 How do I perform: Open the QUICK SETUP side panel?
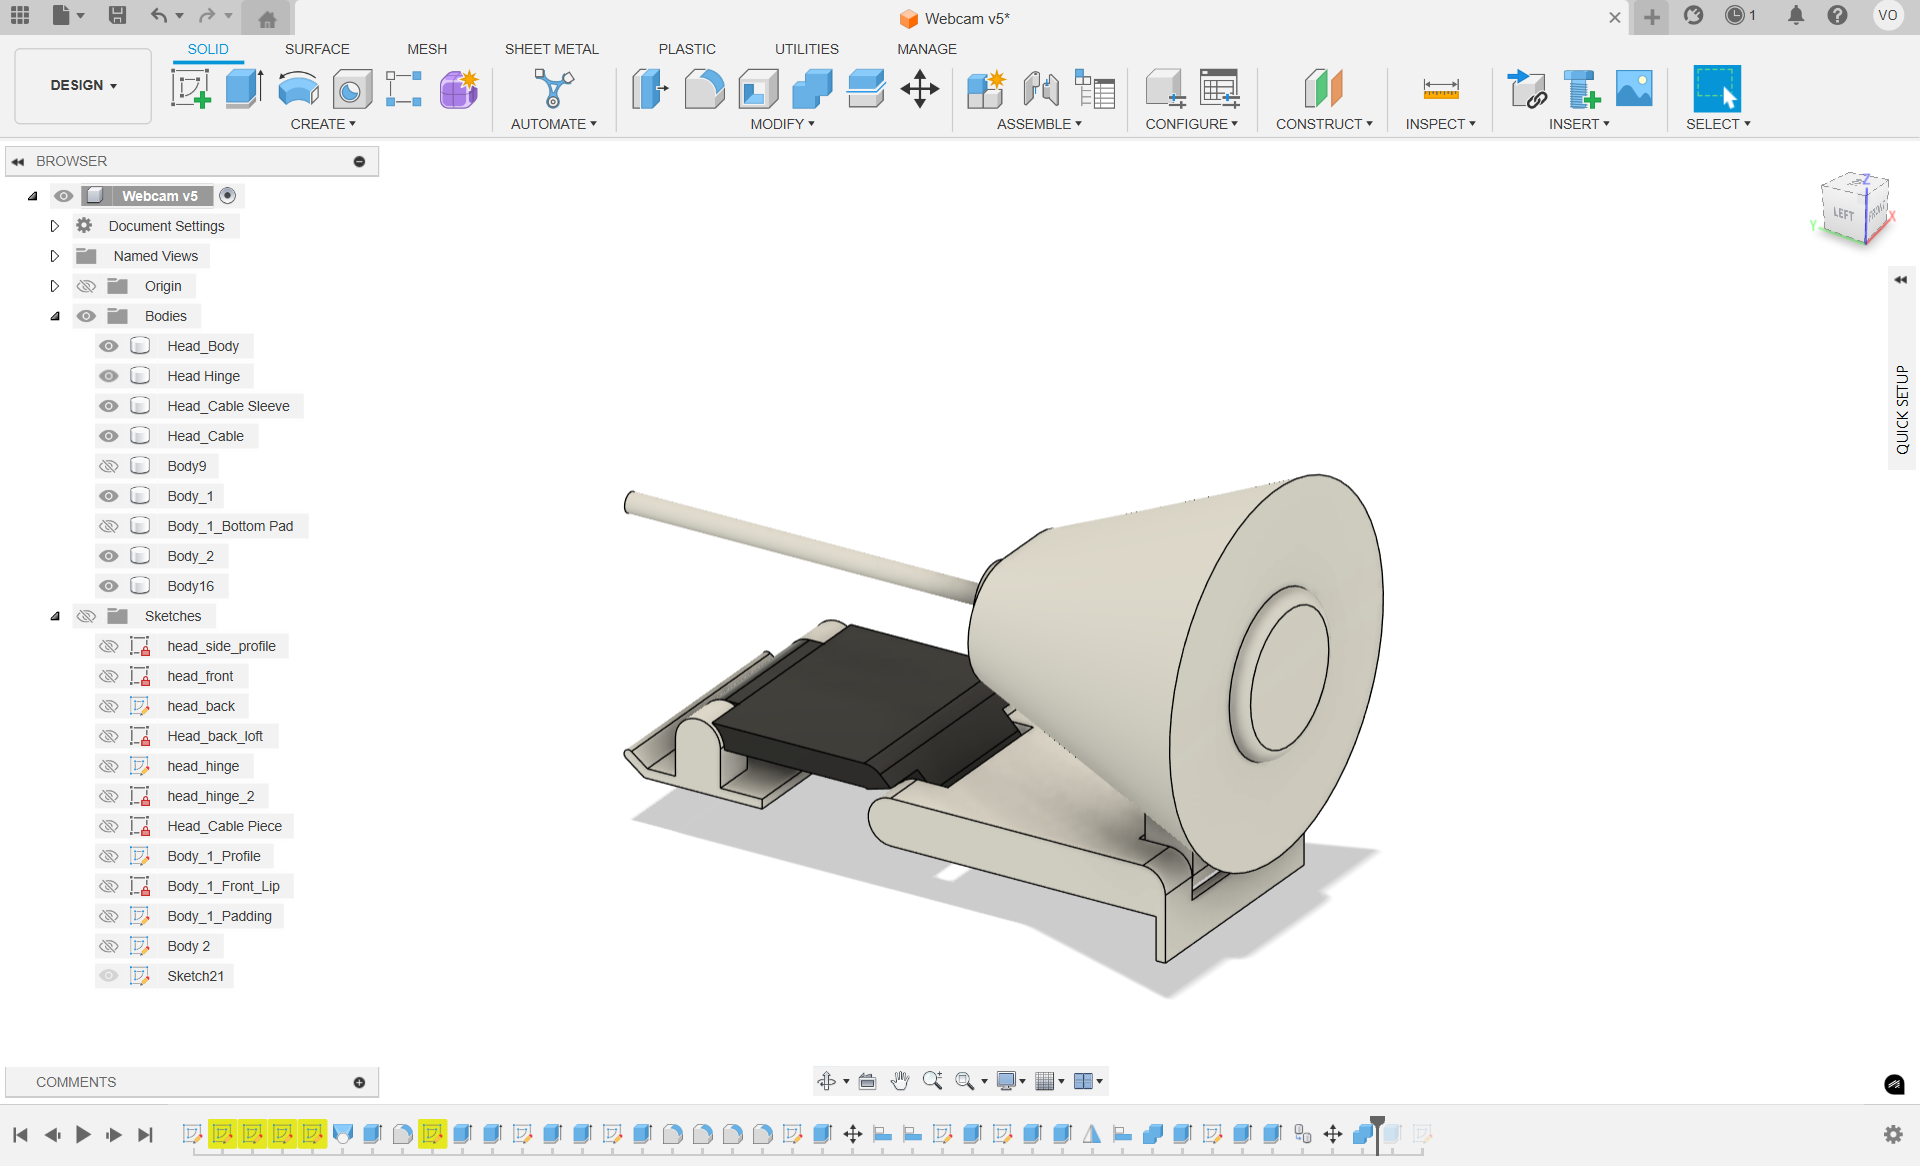pyautogui.click(x=1901, y=409)
